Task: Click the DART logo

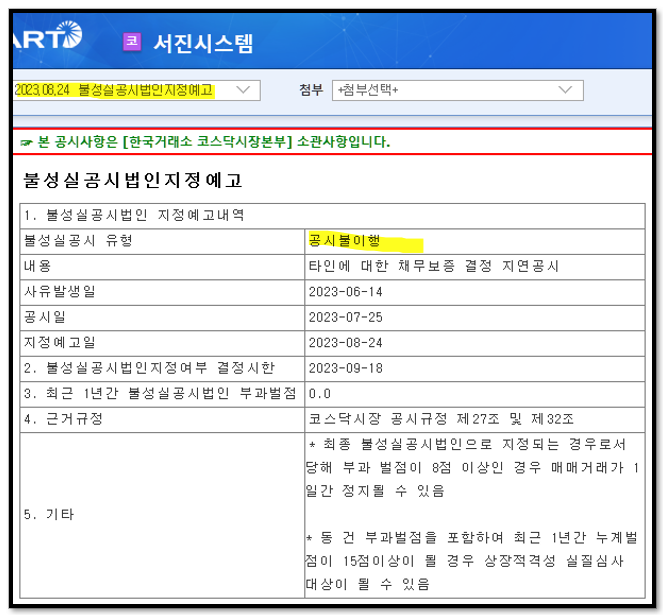Action: tap(48, 36)
